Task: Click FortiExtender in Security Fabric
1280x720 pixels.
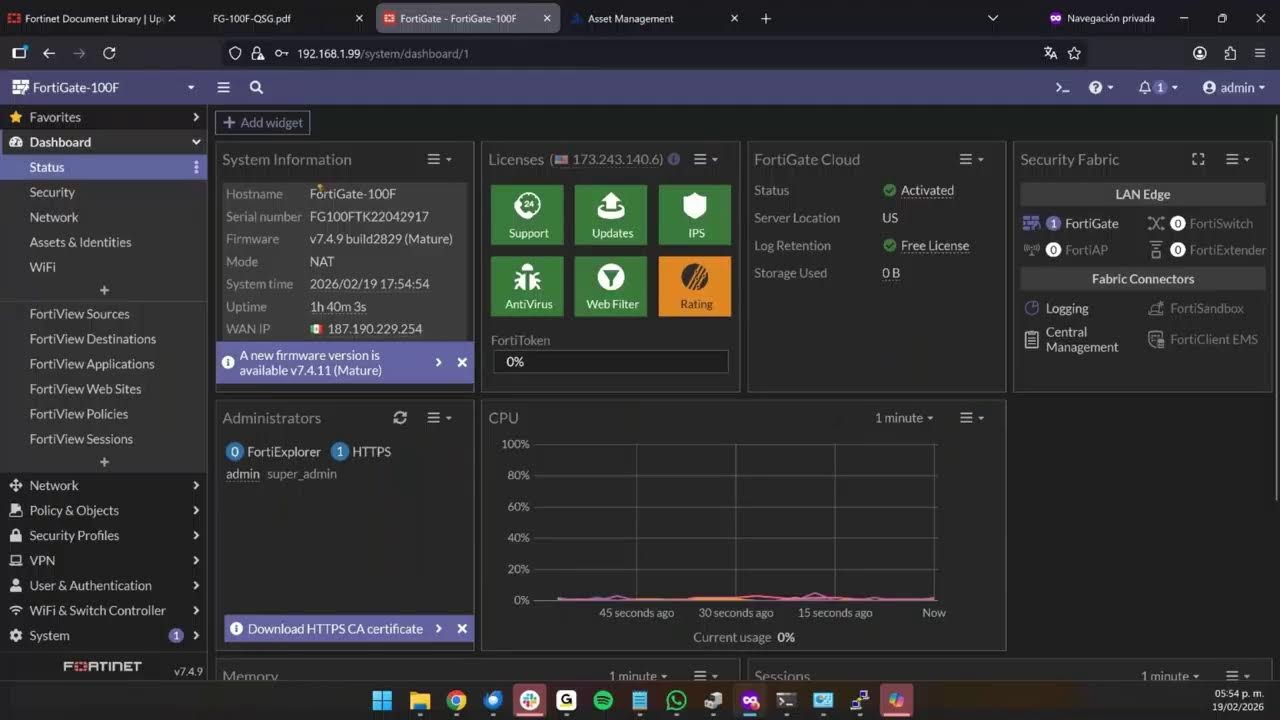Action: [1207, 250]
